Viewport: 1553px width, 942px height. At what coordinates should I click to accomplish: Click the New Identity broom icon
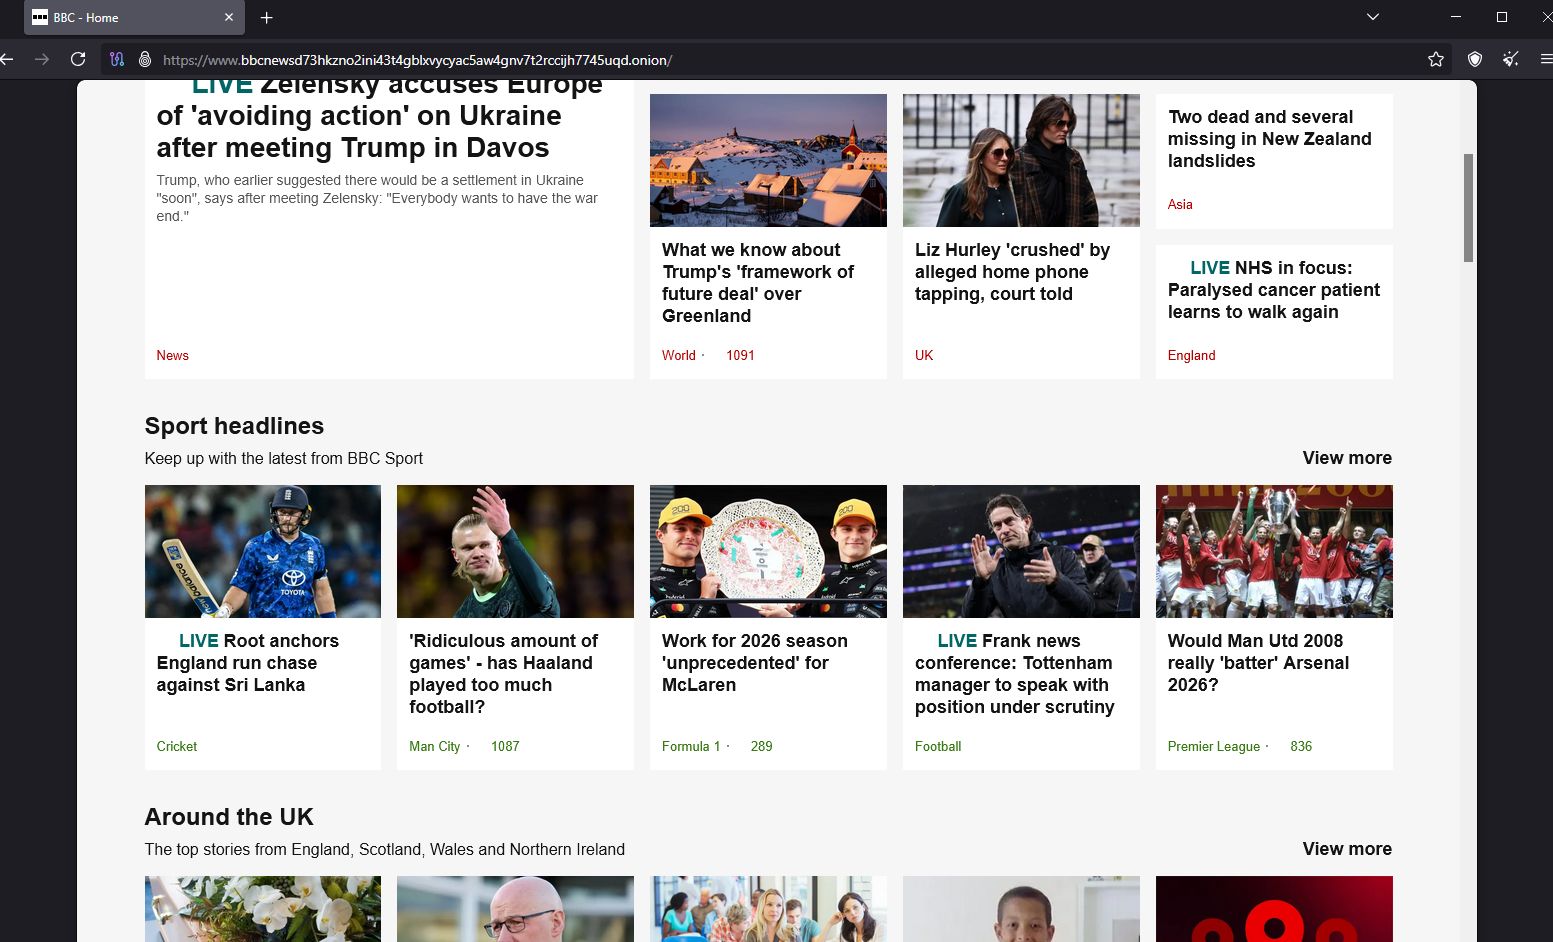click(x=1511, y=60)
